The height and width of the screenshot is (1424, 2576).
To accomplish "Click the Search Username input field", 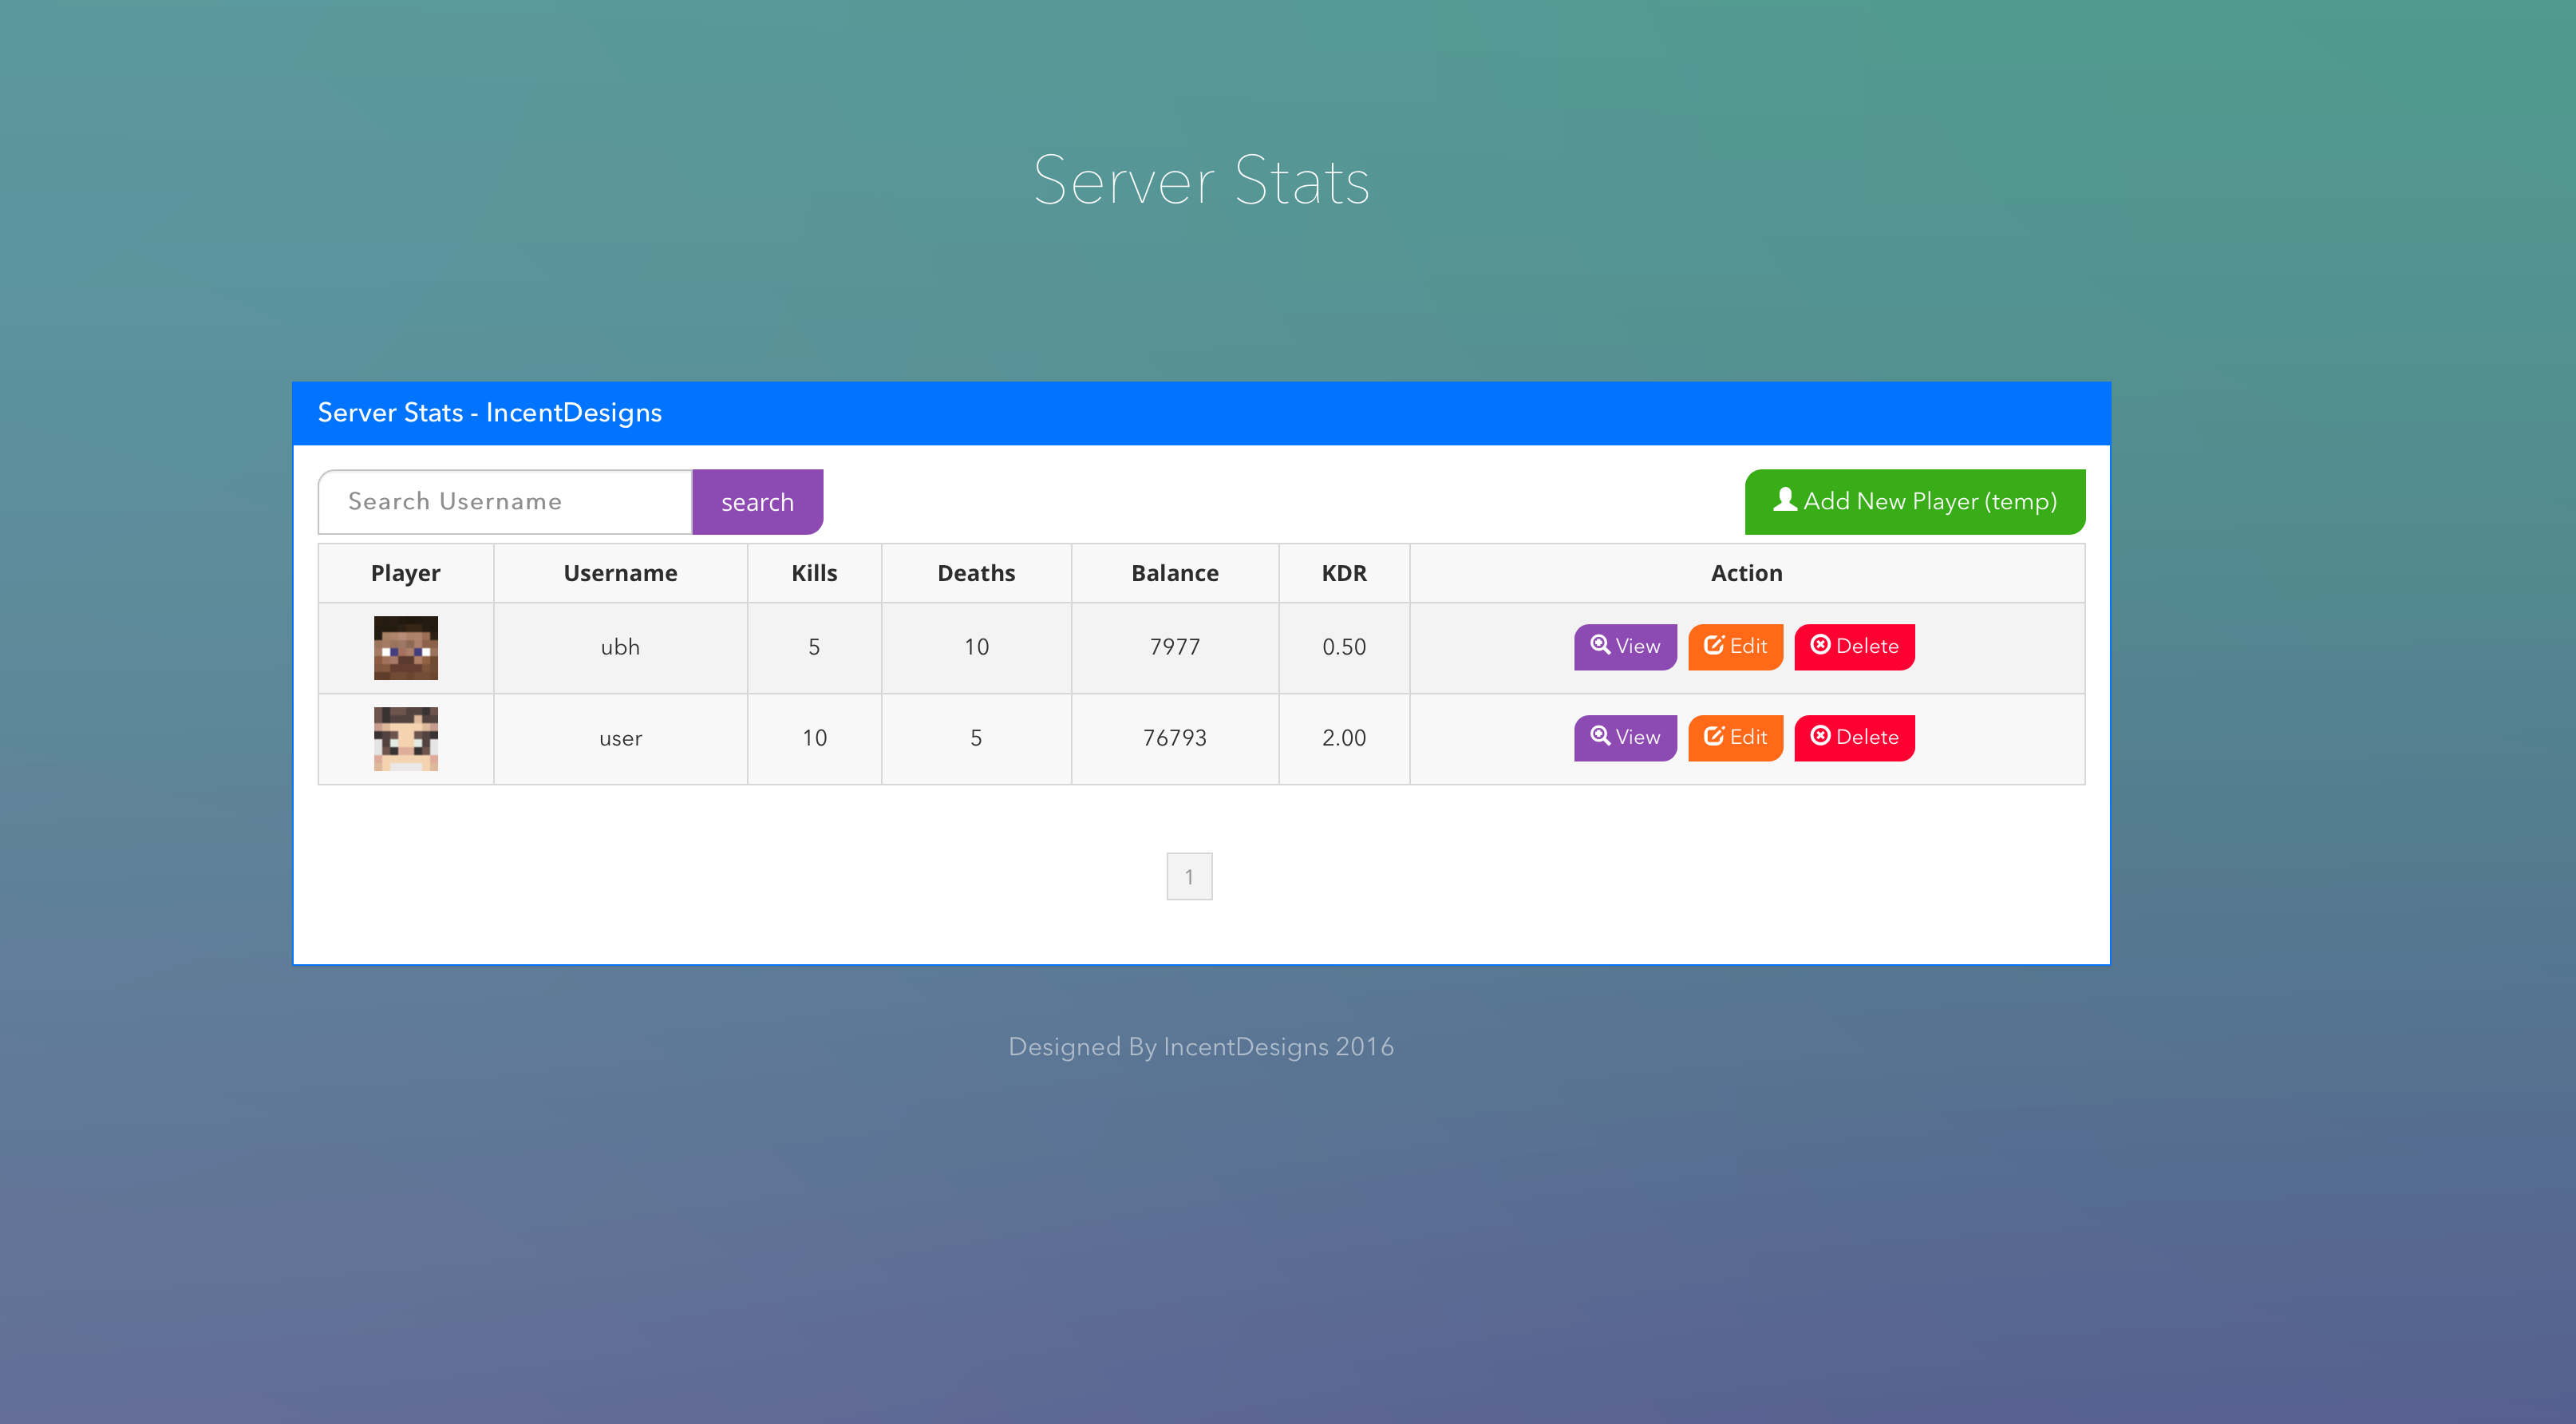I will 505,502.
